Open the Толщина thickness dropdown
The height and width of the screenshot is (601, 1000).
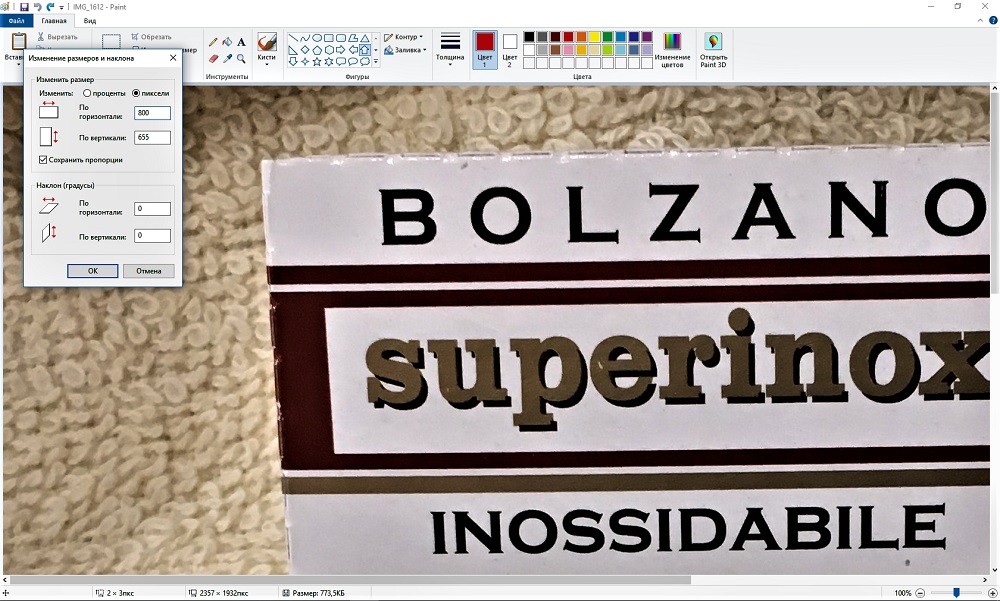(x=450, y=48)
